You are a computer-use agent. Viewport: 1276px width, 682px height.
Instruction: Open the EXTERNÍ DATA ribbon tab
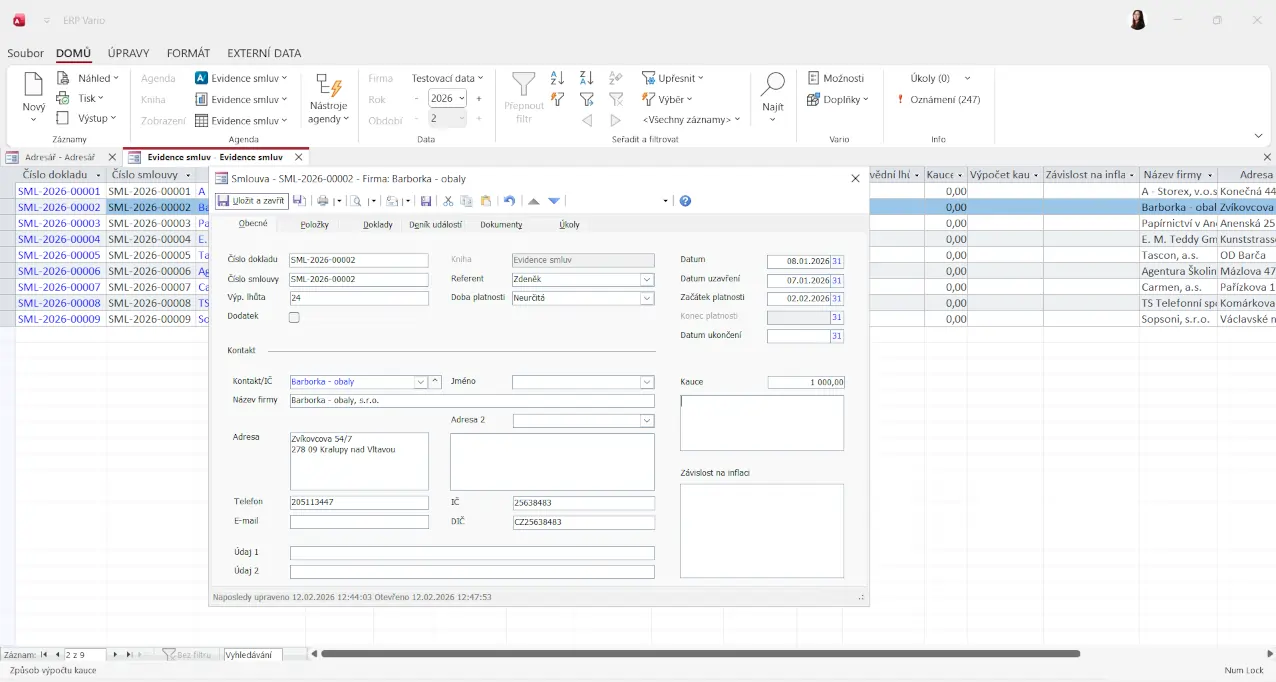(264, 53)
